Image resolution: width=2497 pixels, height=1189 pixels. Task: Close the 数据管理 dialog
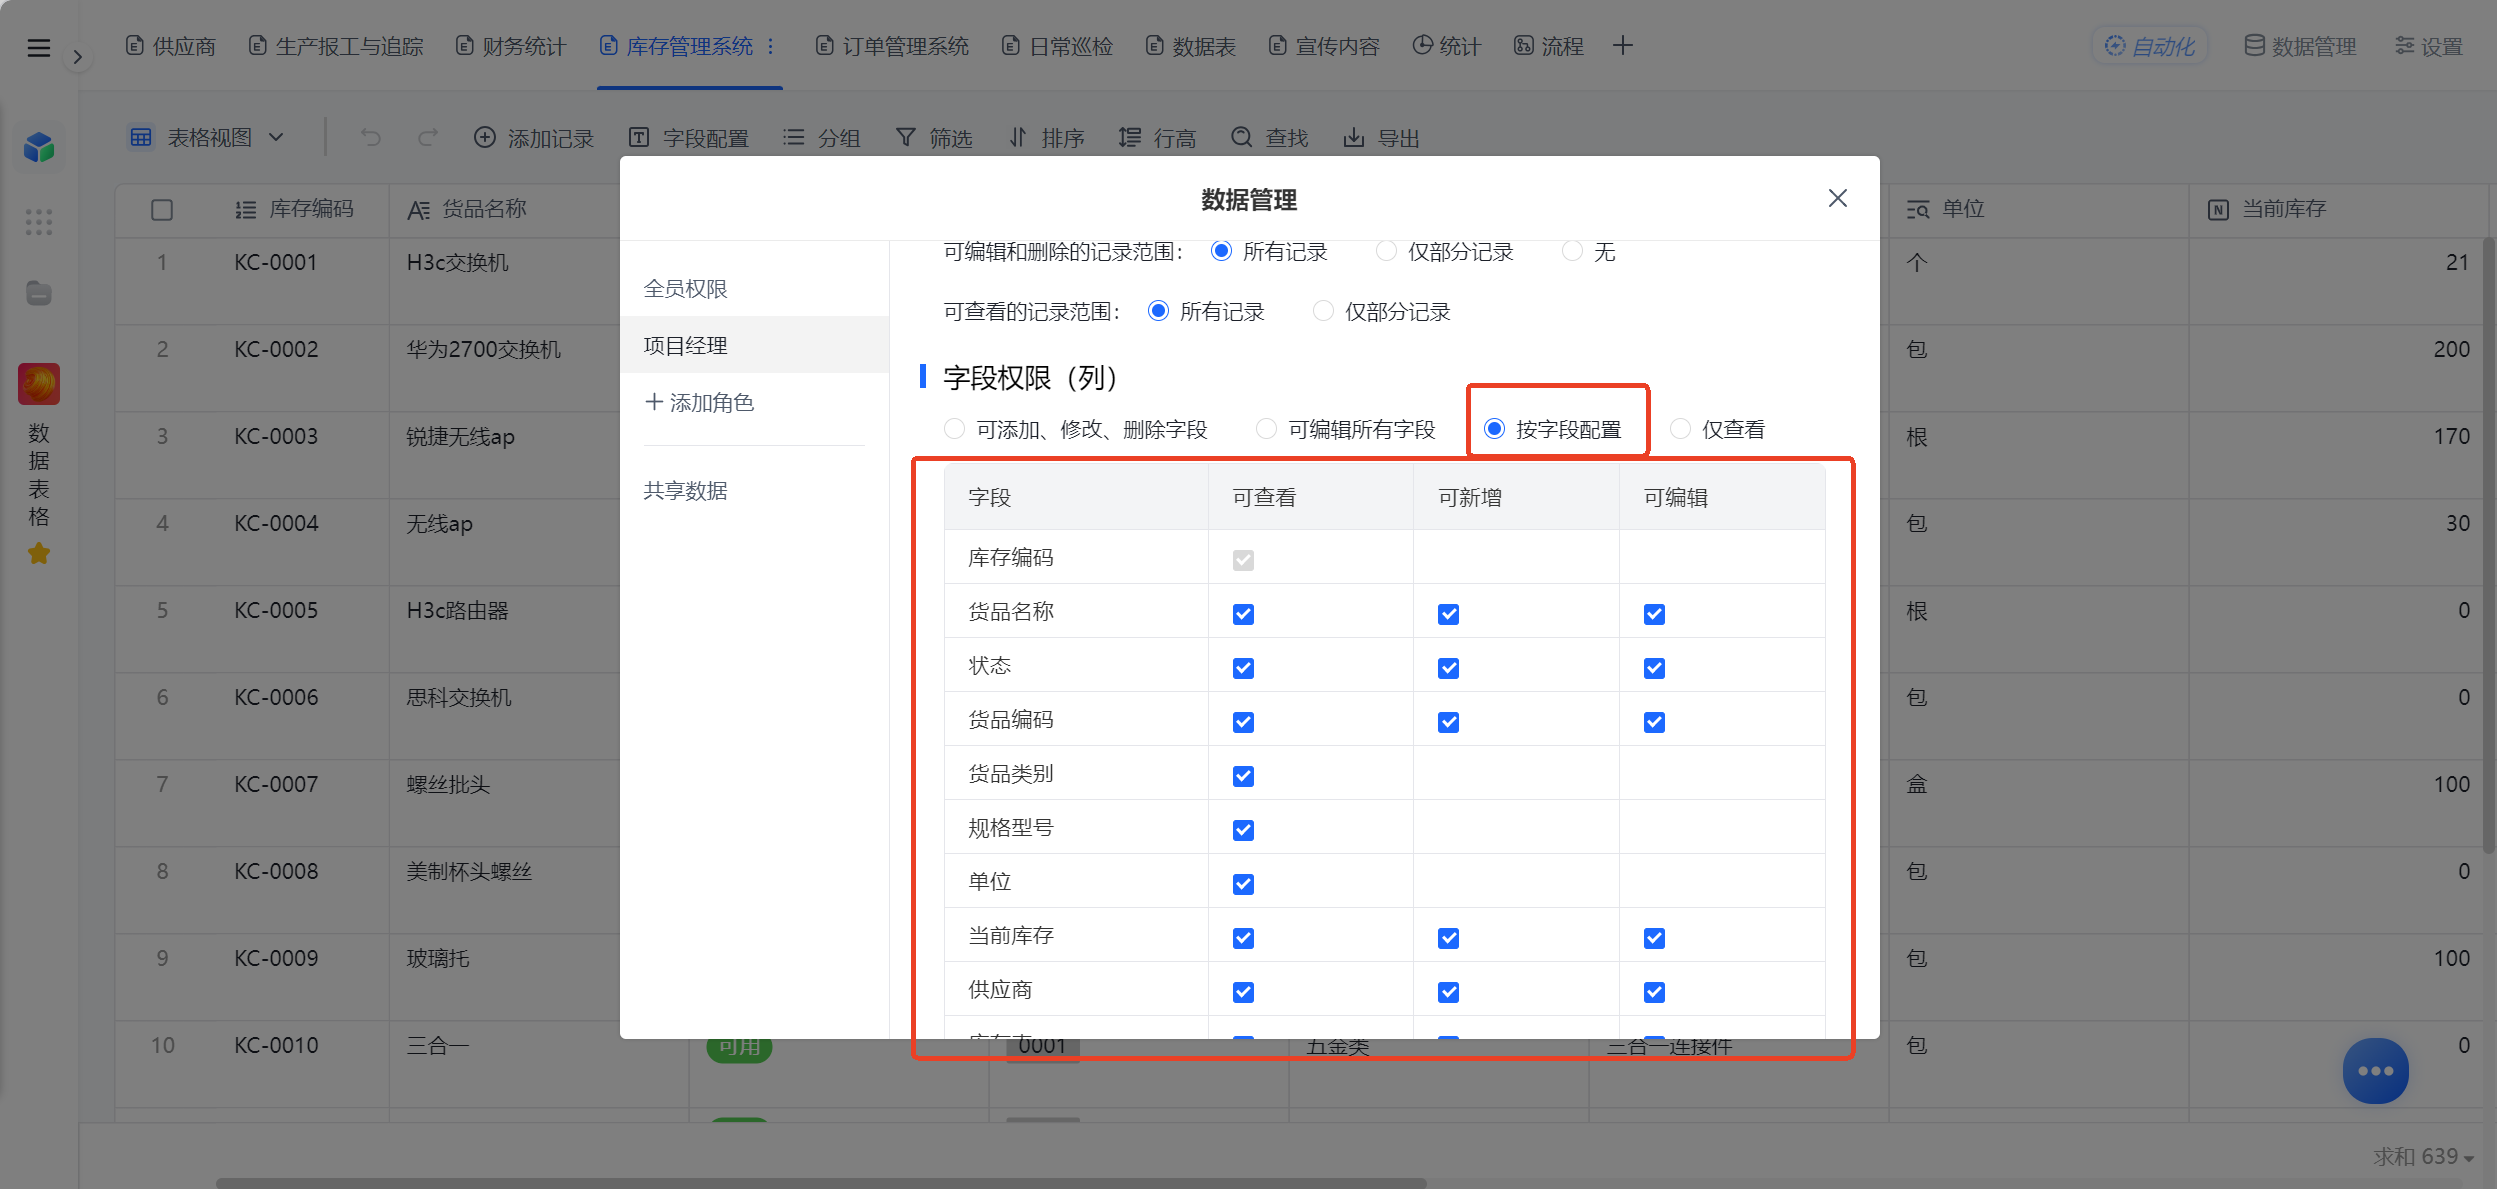tap(1837, 198)
